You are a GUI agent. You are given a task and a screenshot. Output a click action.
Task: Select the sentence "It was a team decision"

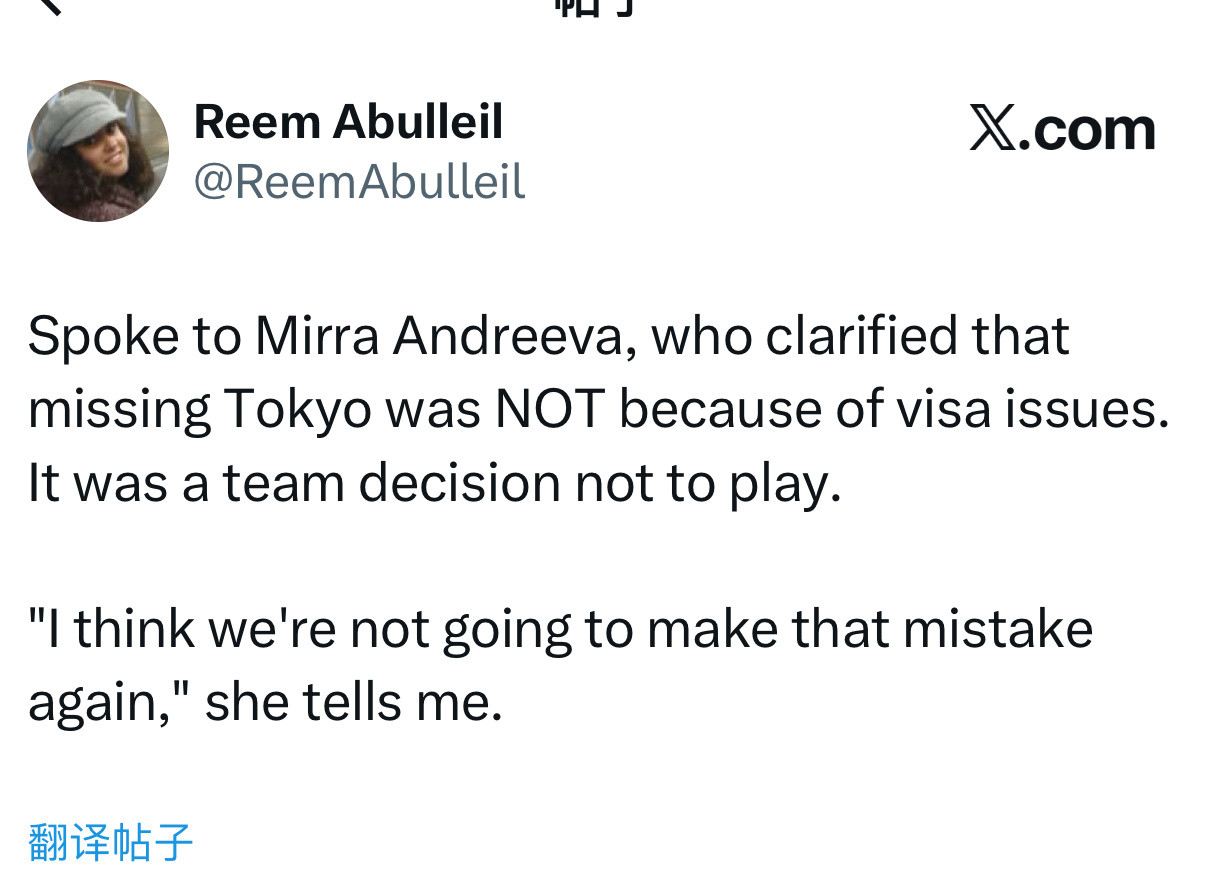pyautogui.click(x=295, y=484)
